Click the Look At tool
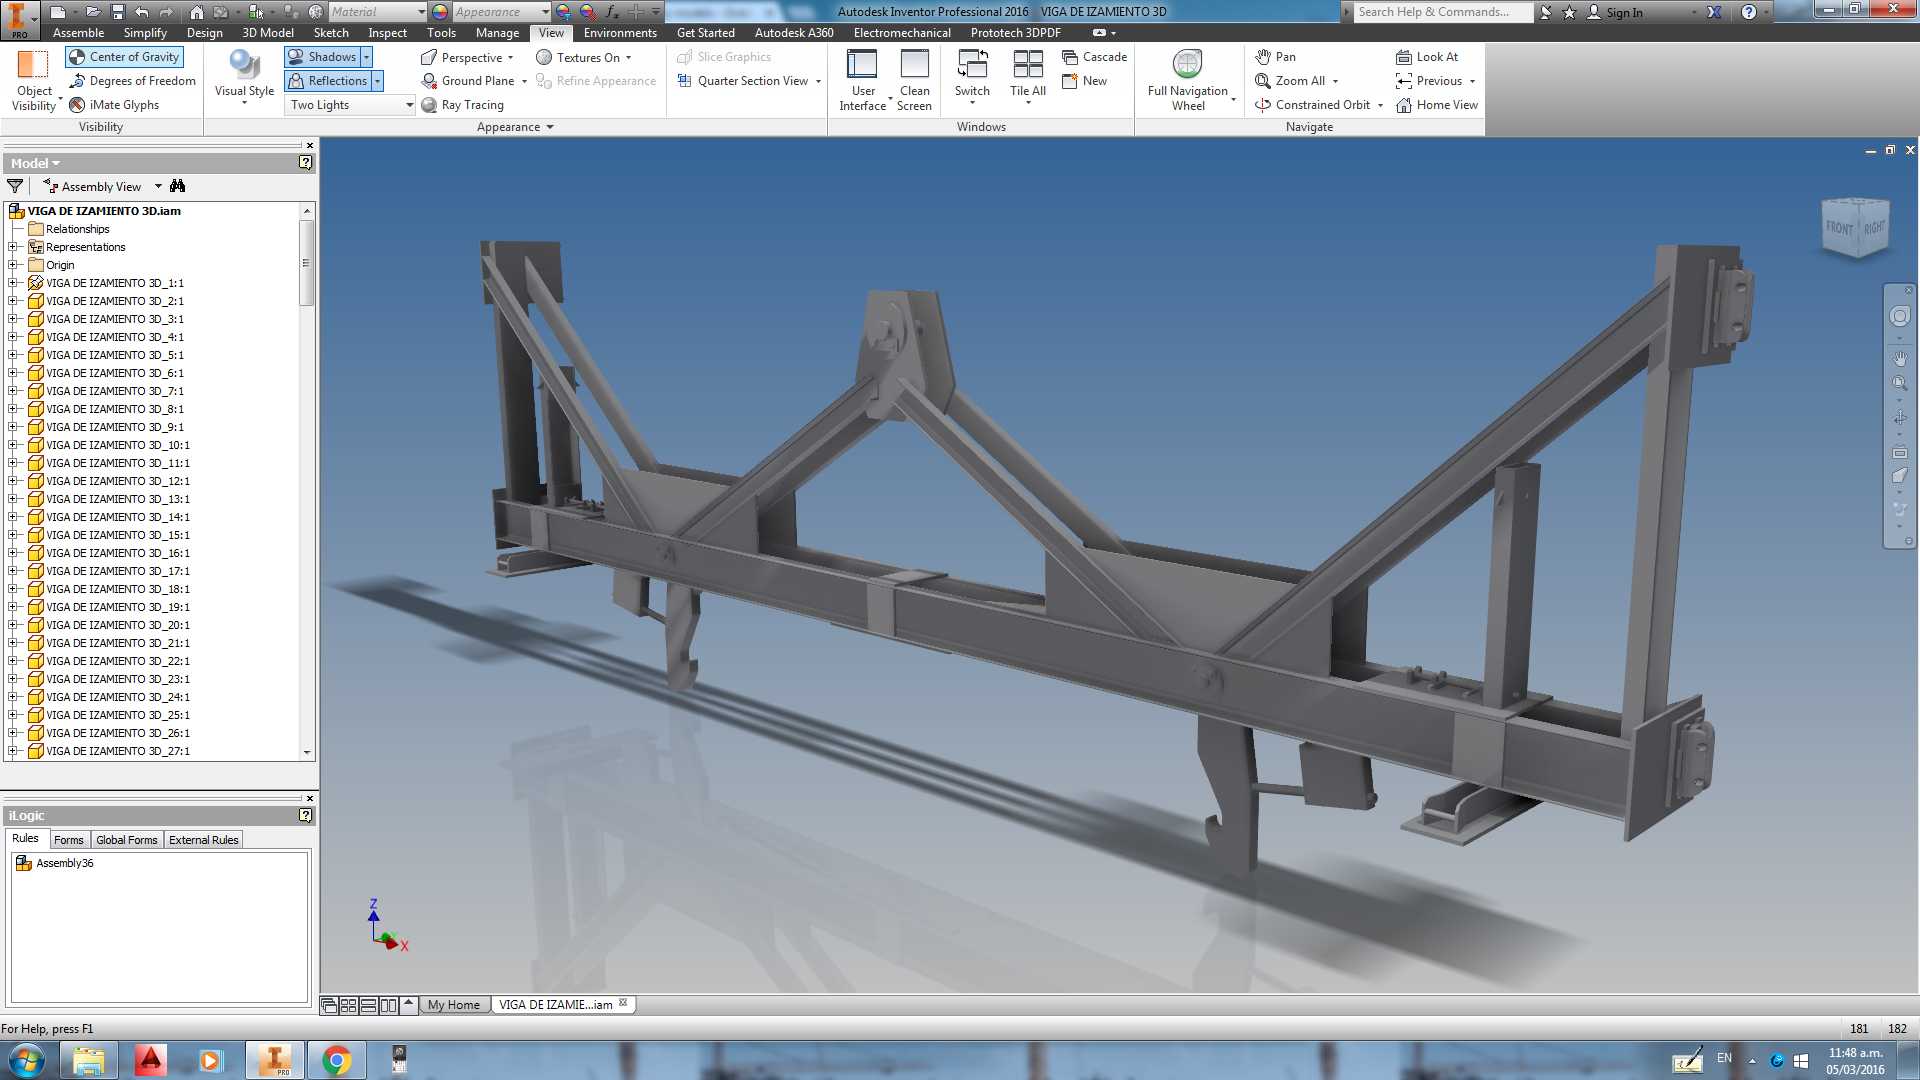This screenshot has width=1920, height=1080. (1427, 57)
